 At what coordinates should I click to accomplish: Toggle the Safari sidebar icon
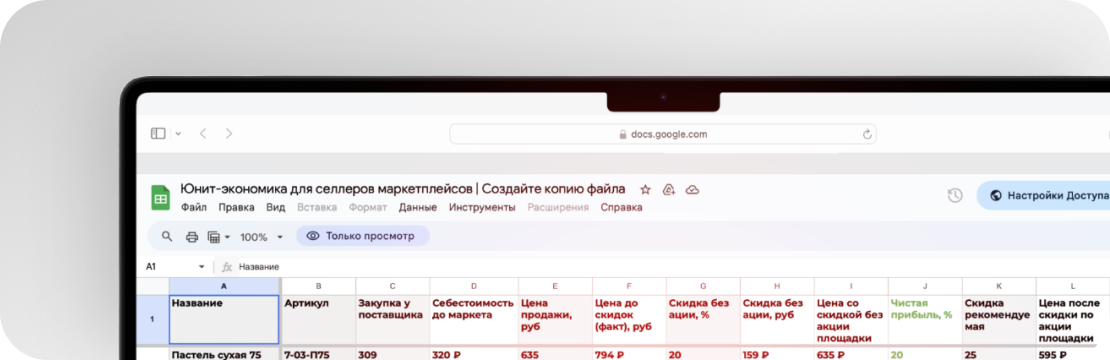158,133
